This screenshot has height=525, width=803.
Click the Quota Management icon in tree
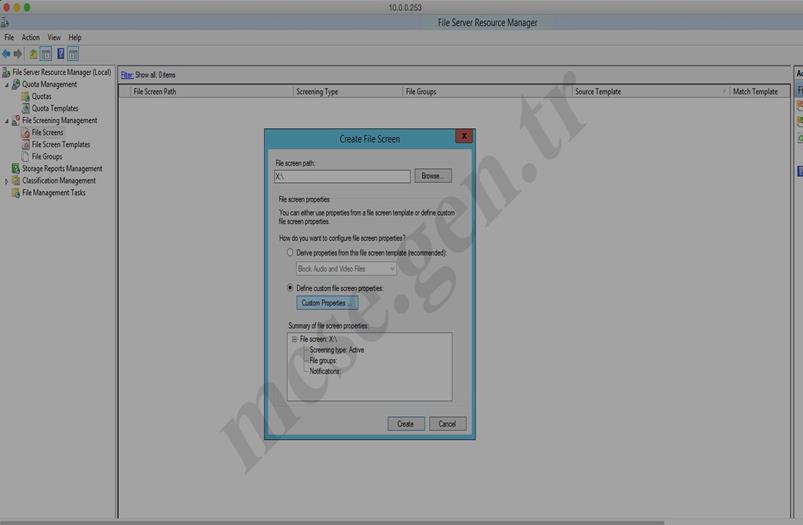(16, 84)
